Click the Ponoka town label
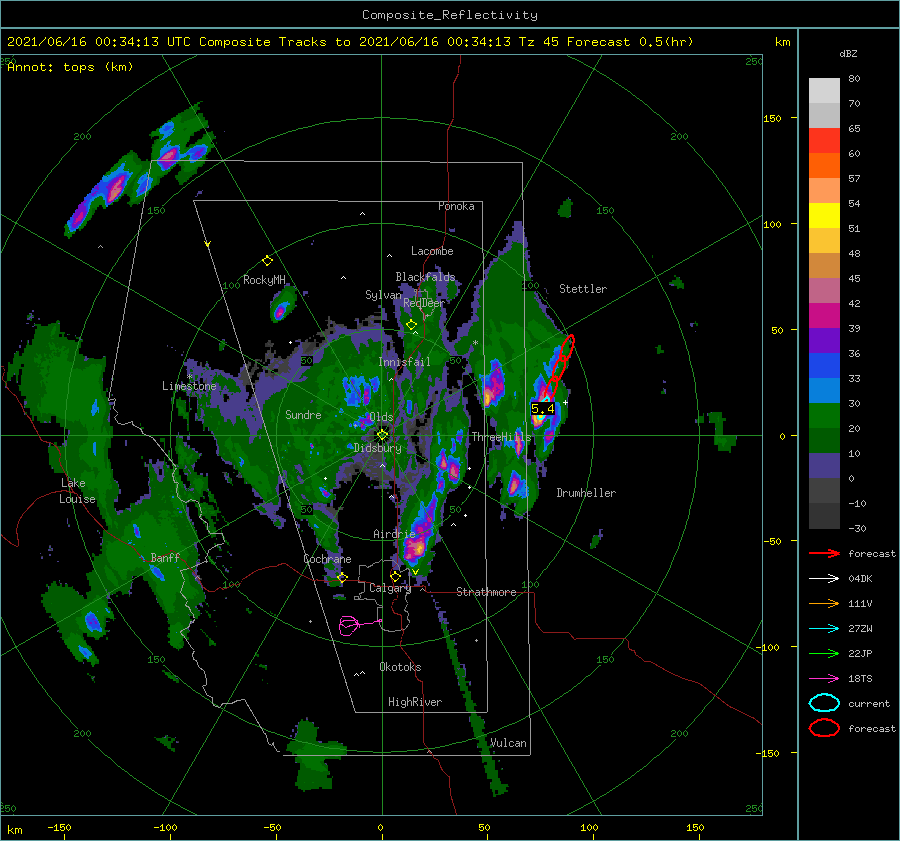Image resolution: width=900 pixels, height=841 pixels. [x=456, y=206]
